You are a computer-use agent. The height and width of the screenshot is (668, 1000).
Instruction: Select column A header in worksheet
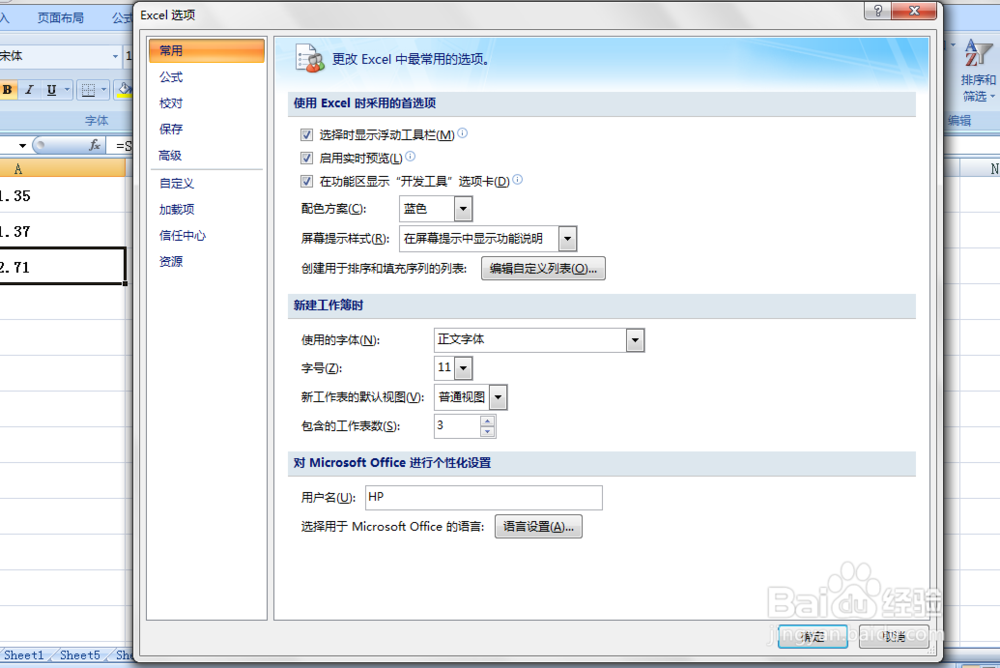(62, 169)
